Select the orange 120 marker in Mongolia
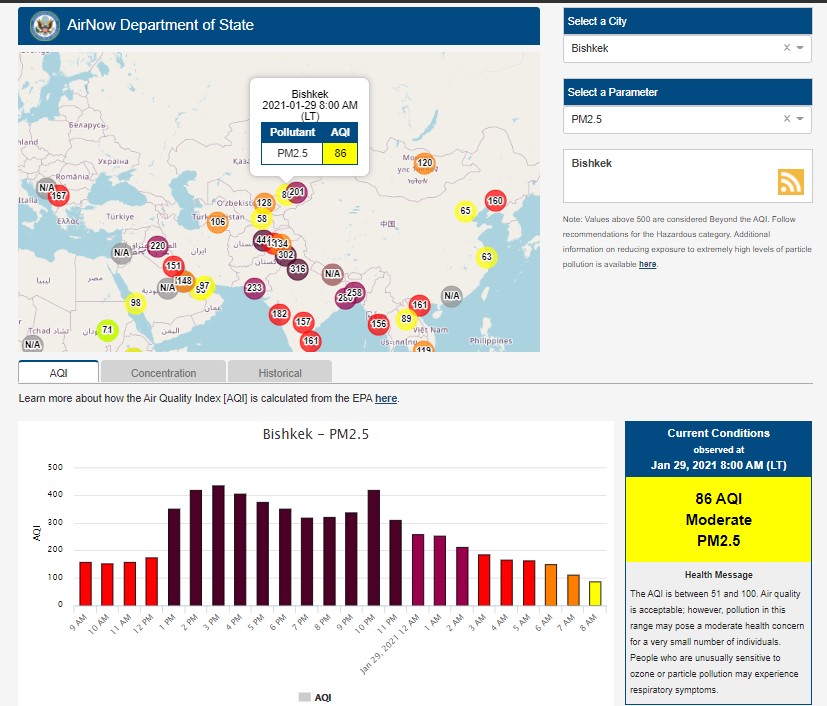827x706 pixels. pos(424,163)
